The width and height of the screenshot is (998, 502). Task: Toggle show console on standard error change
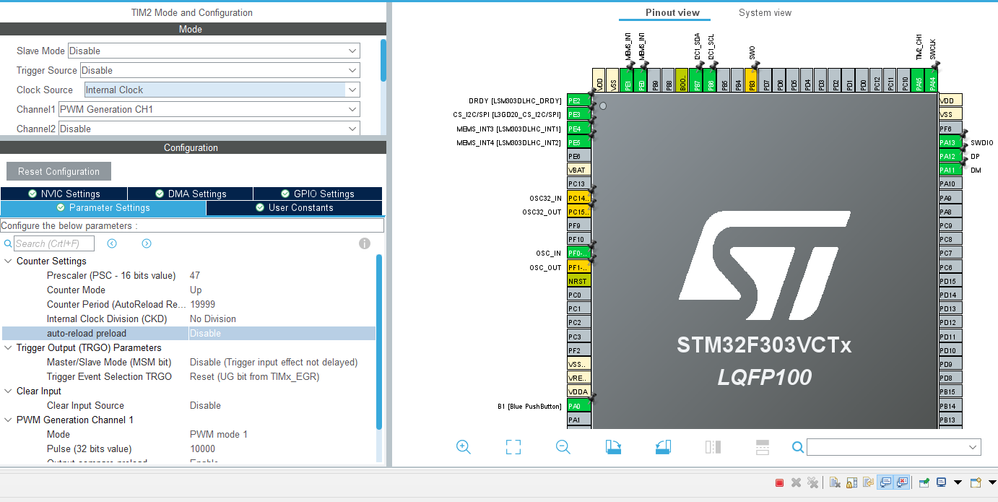[902, 482]
